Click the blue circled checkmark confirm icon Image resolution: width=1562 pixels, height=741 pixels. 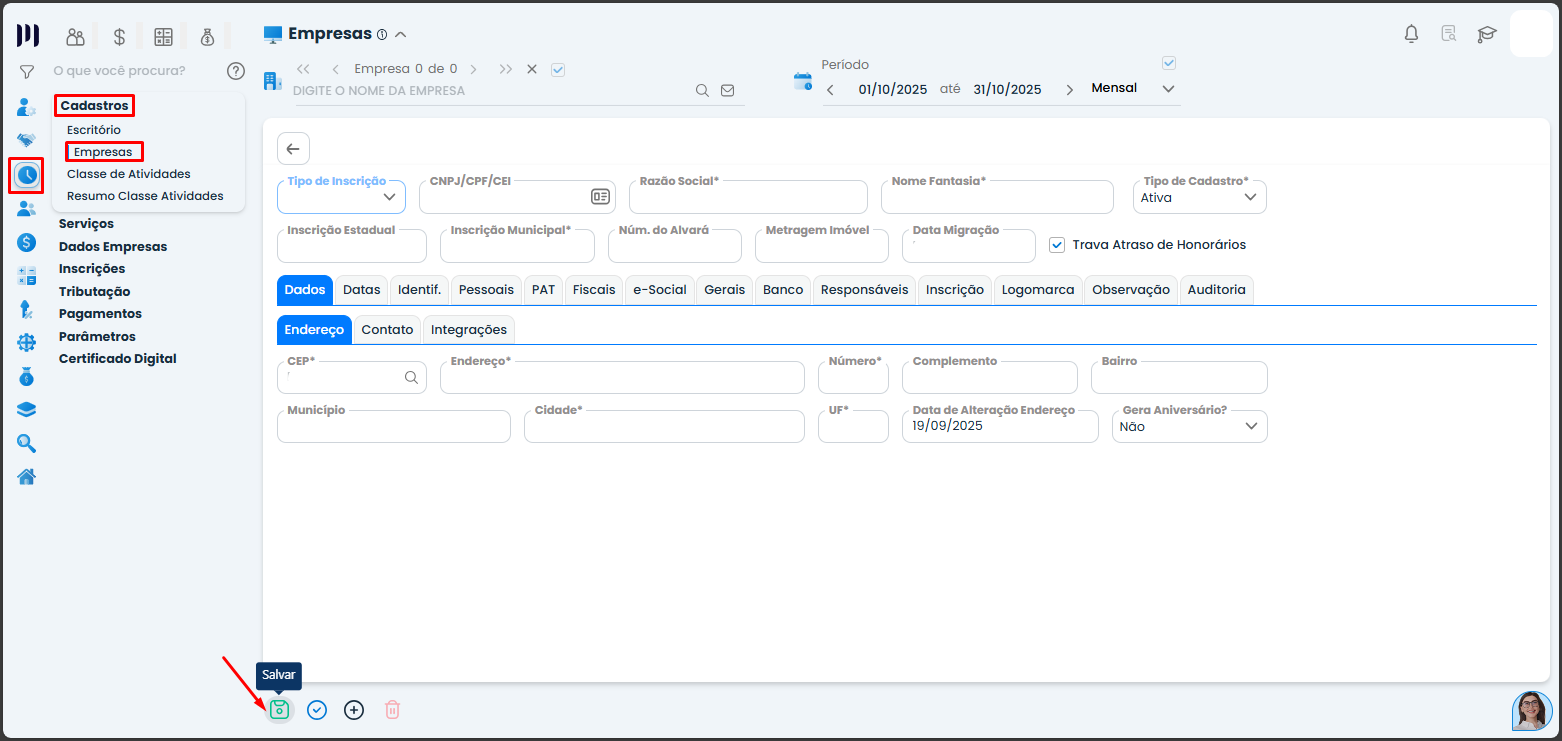pos(317,710)
